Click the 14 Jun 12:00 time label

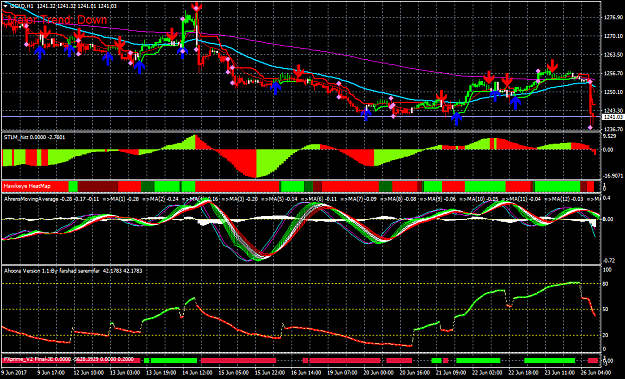(198, 372)
